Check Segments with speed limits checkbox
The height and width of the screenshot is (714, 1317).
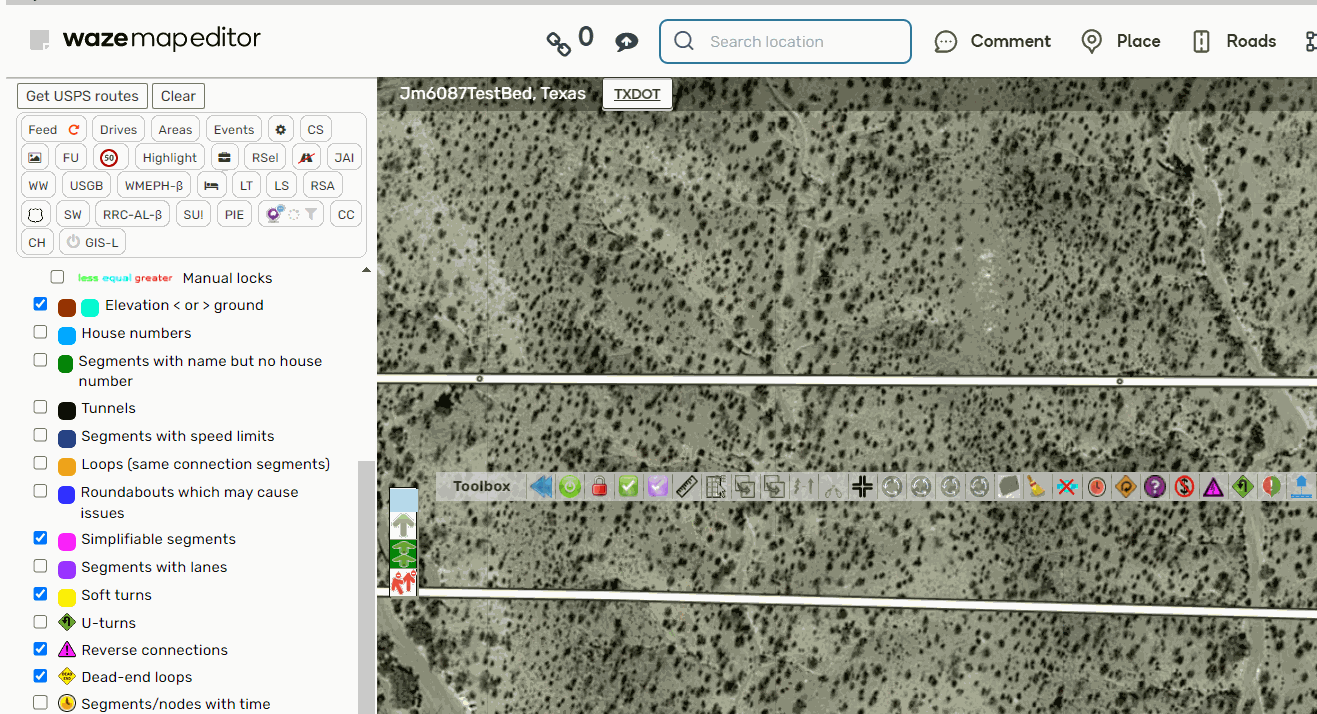[x=40, y=435]
